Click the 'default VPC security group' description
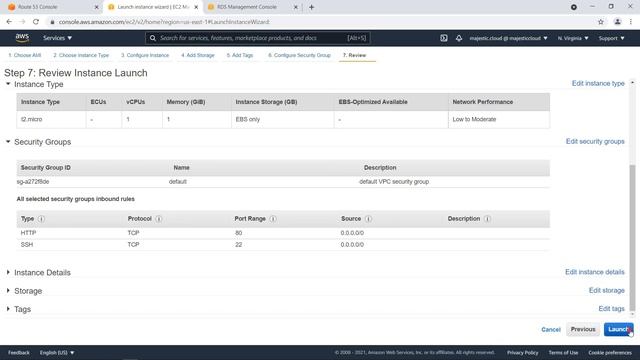Image resolution: width=640 pixels, height=360 pixels. pyautogui.click(x=394, y=182)
